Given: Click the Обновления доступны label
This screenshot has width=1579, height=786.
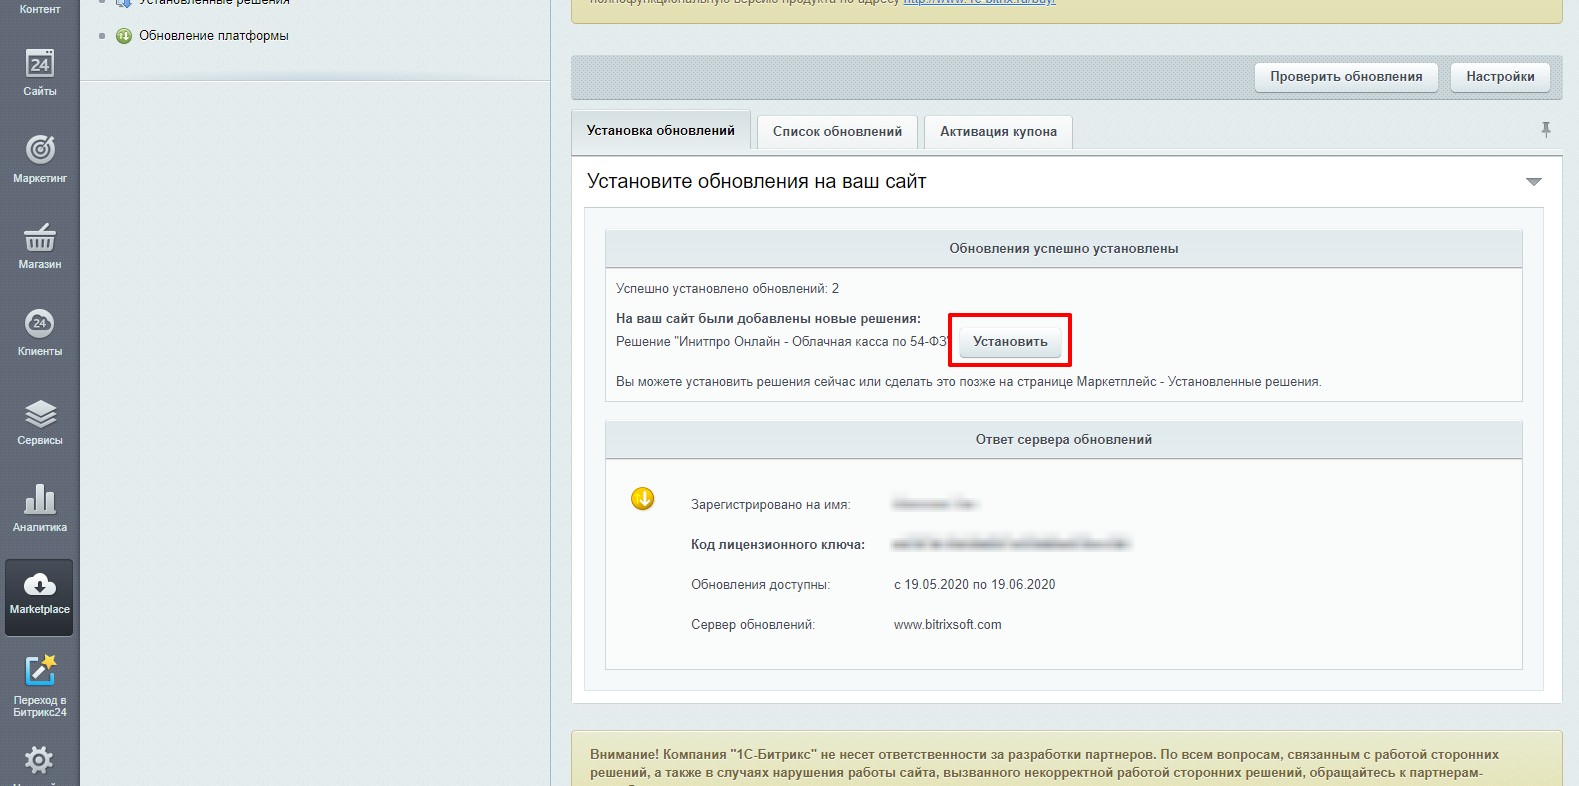Looking at the screenshot, I should (760, 585).
